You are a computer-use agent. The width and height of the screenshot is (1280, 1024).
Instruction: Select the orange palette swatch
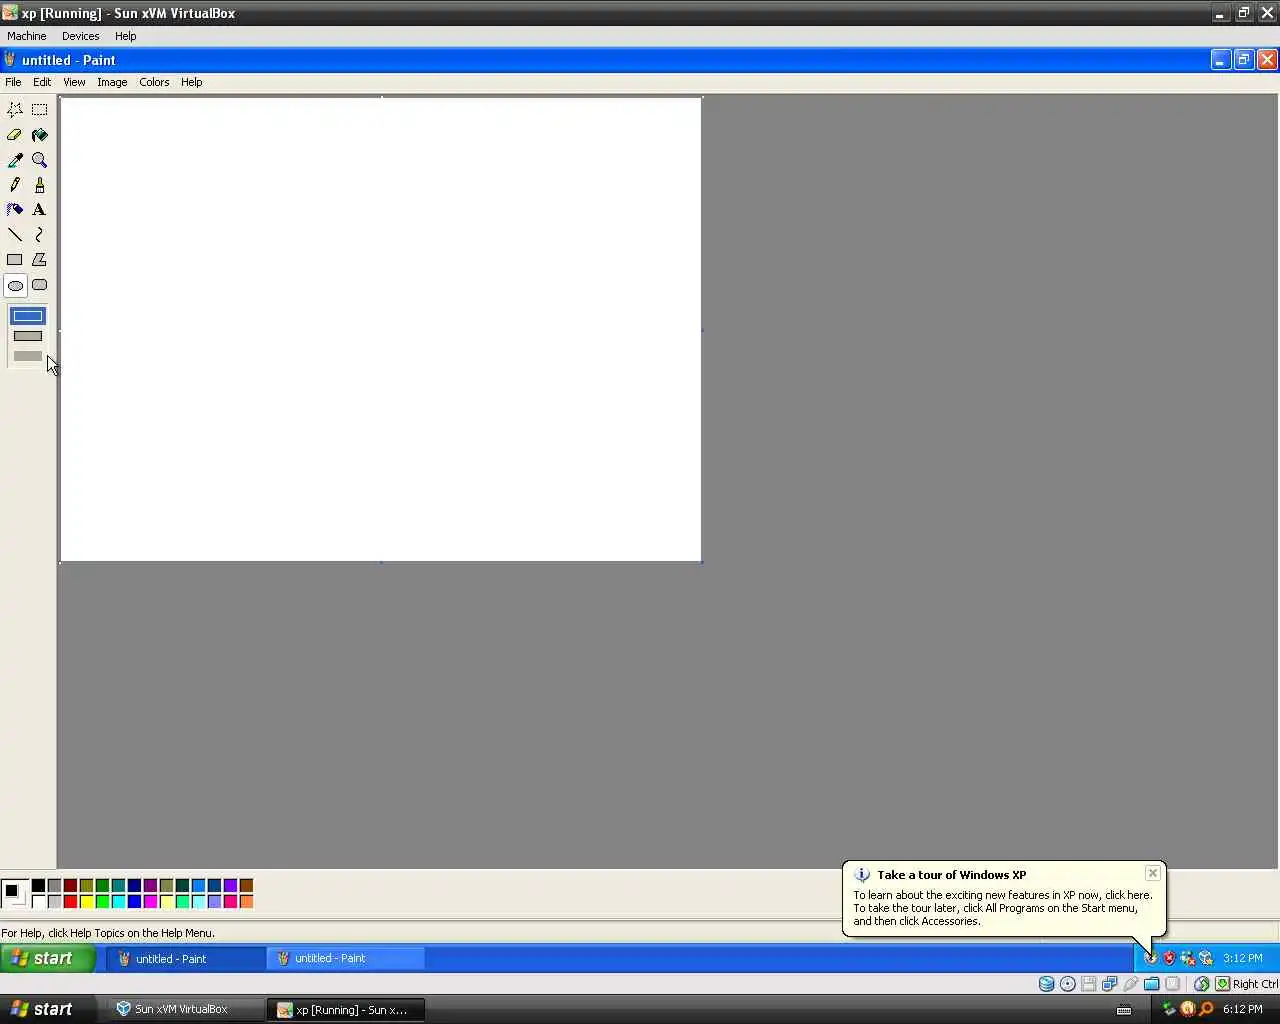(x=246, y=901)
